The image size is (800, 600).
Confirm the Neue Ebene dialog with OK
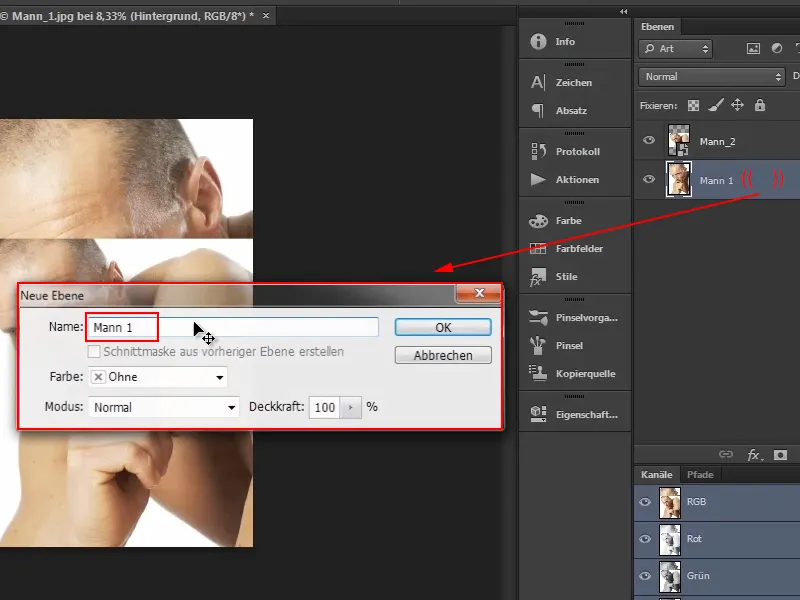(x=443, y=328)
